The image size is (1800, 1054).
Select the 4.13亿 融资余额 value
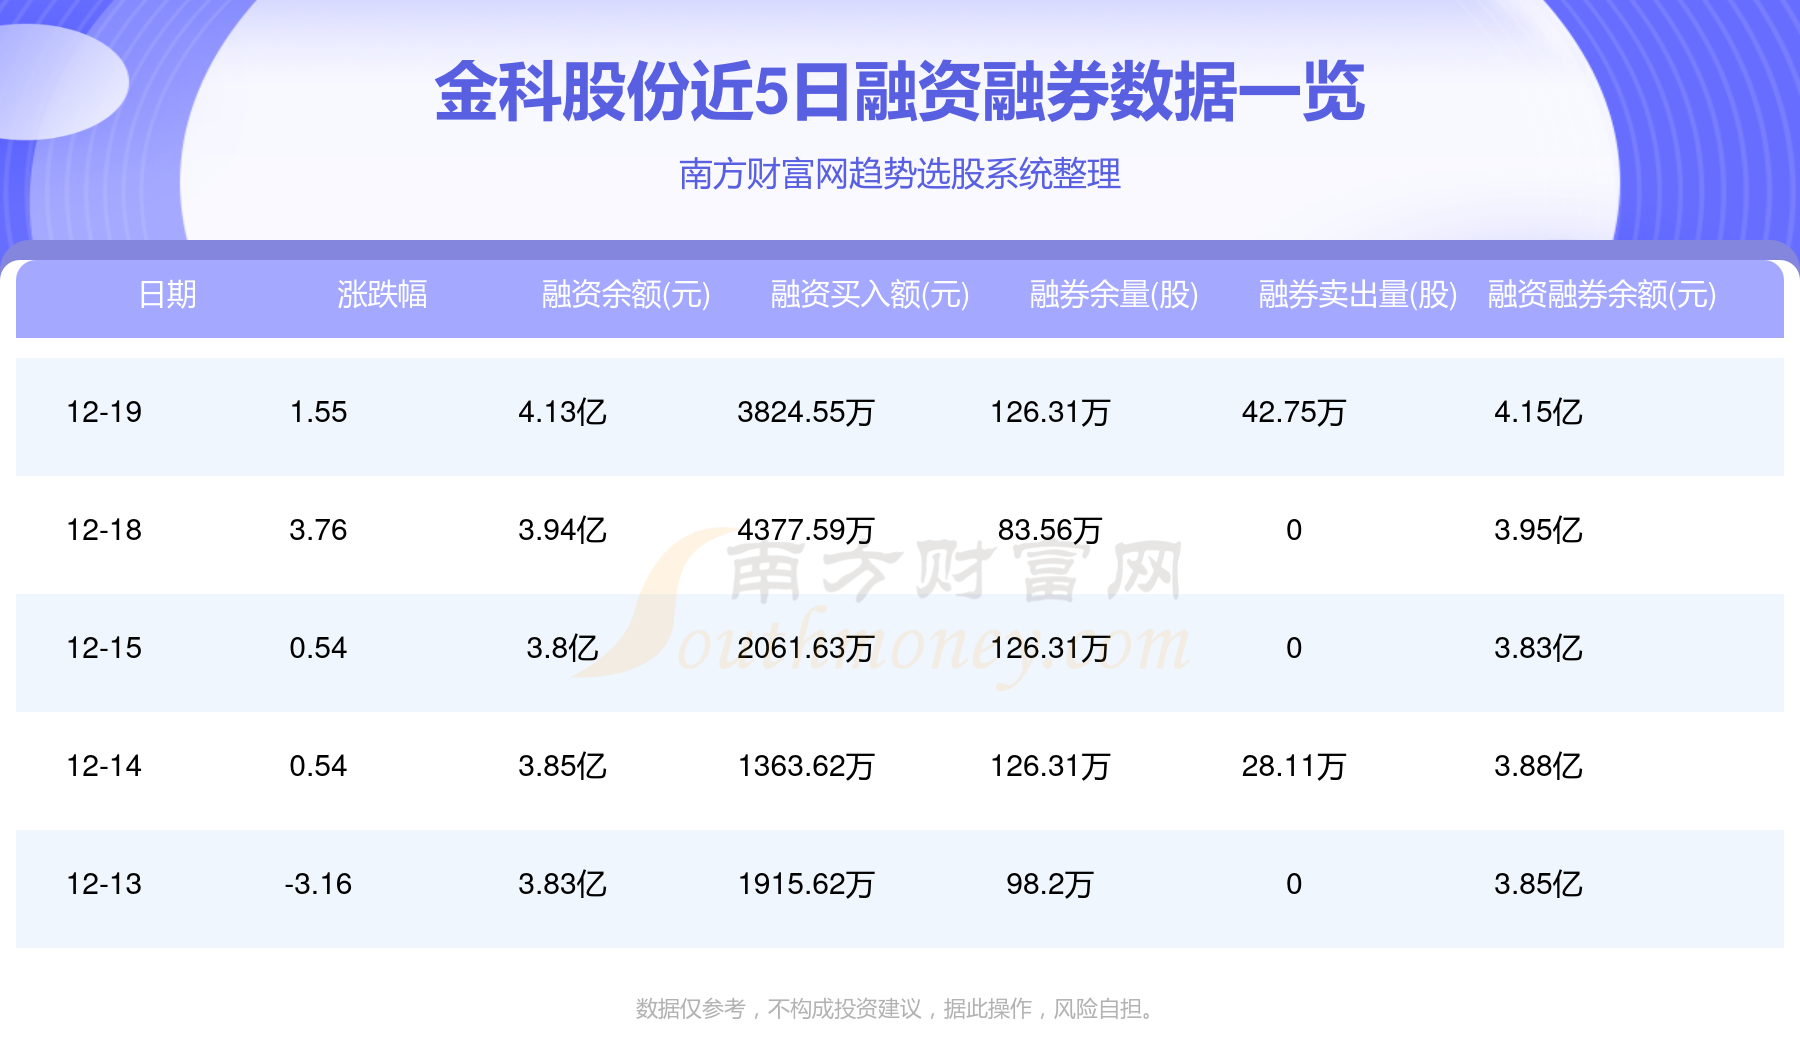563,411
